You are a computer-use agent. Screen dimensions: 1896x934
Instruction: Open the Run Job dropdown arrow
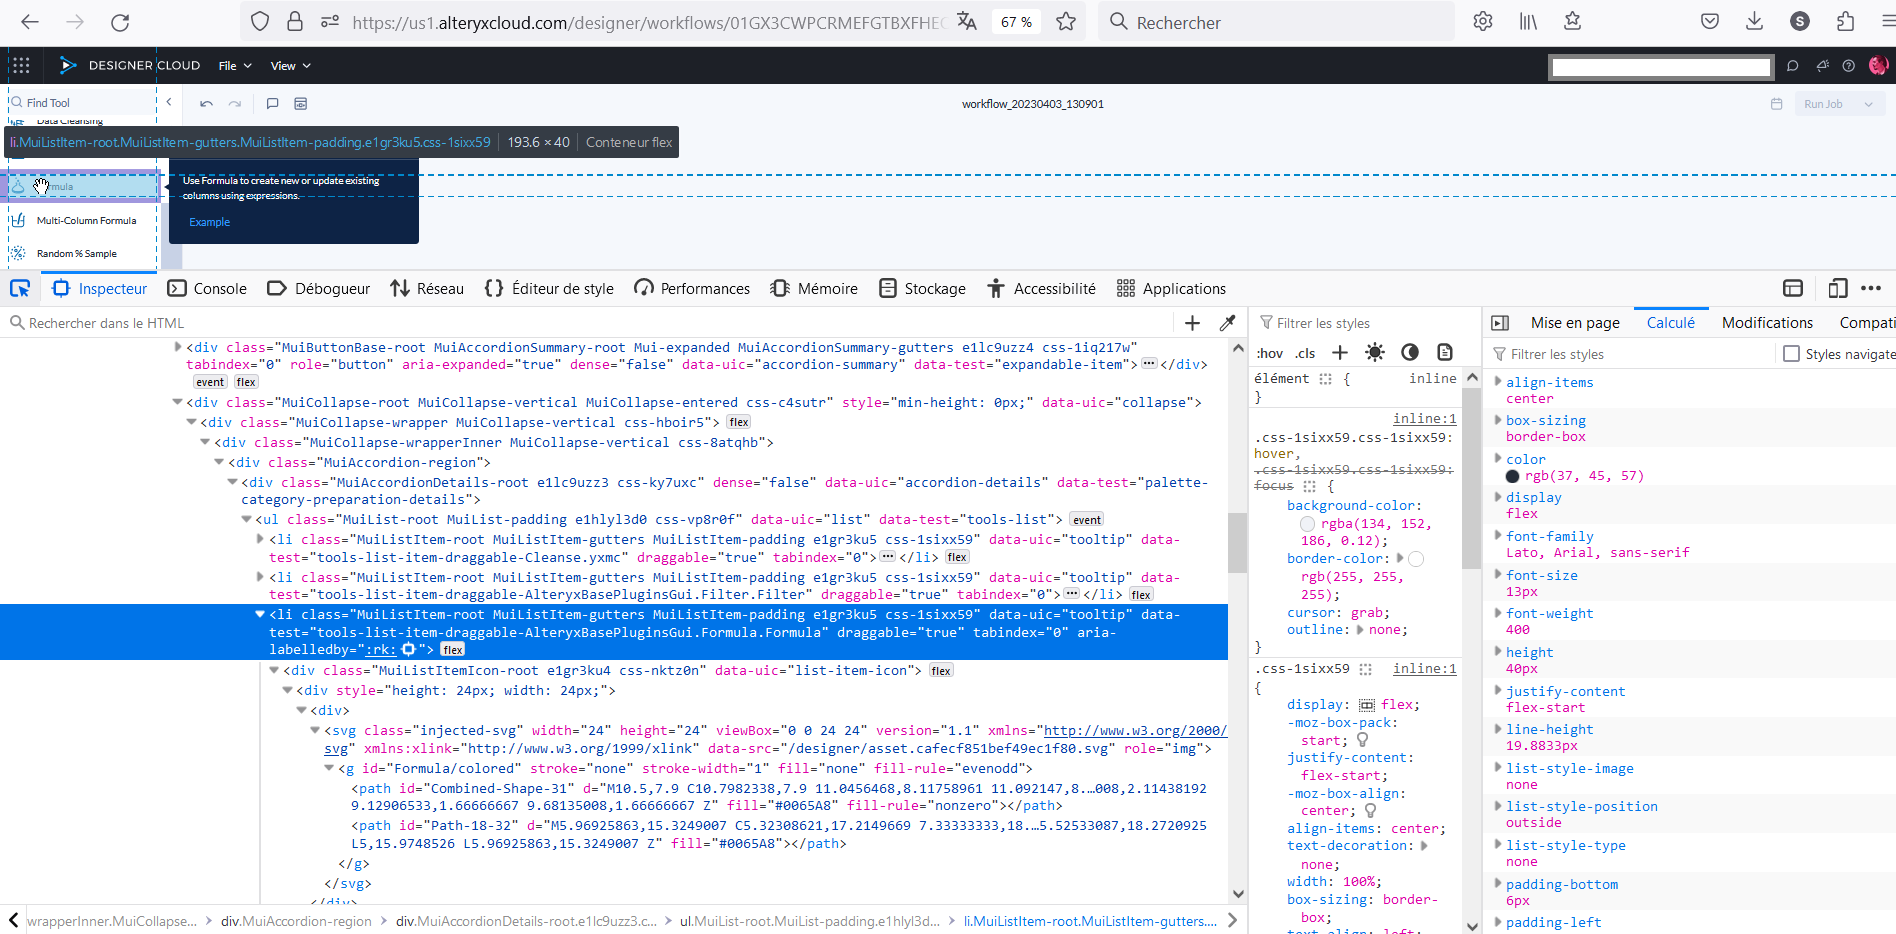1868,103
